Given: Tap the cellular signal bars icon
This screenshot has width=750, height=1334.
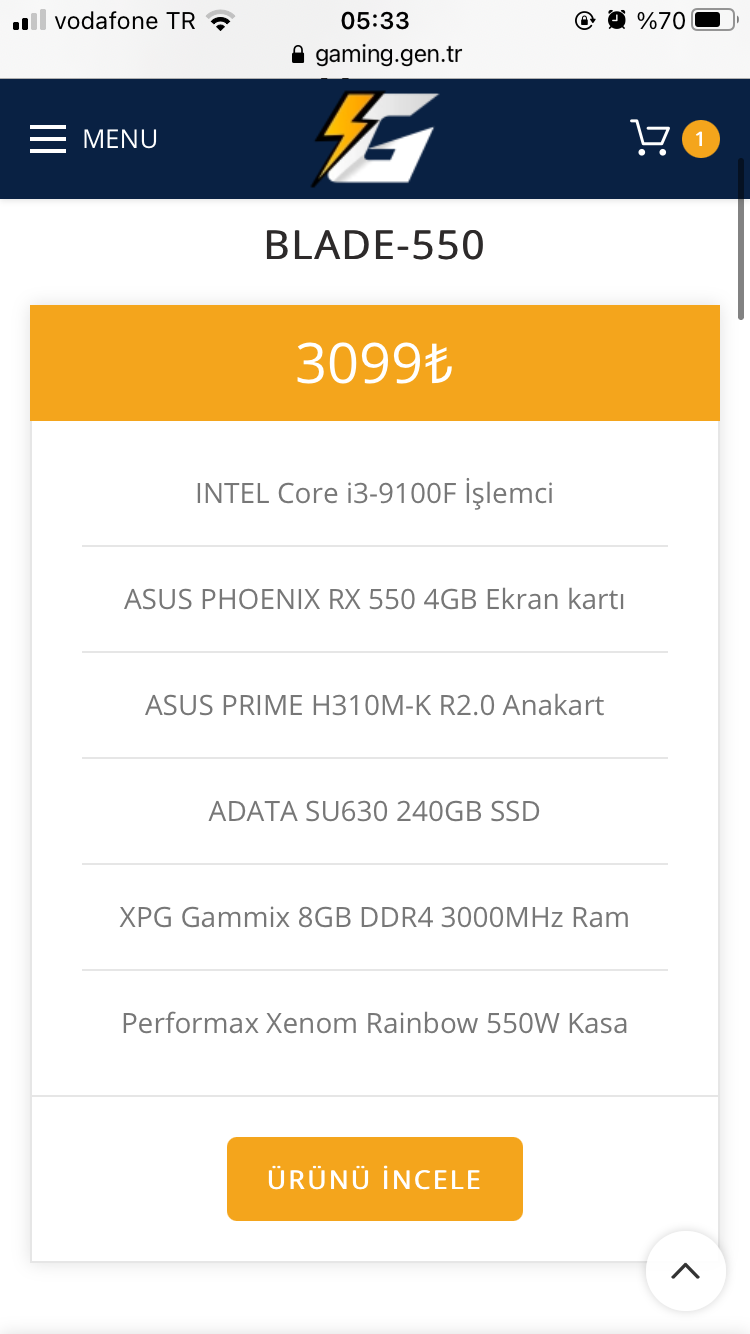Looking at the screenshot, I should coord(30,20).
